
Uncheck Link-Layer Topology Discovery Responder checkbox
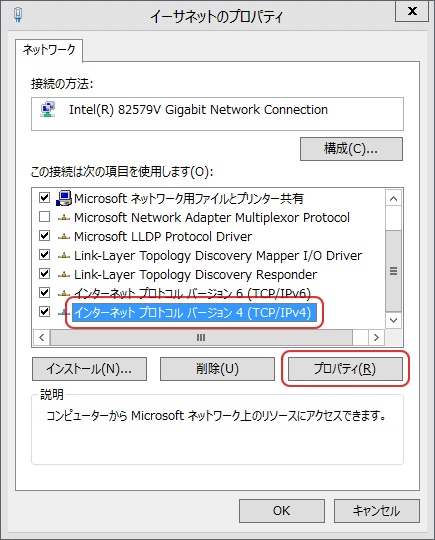(44, 274)
